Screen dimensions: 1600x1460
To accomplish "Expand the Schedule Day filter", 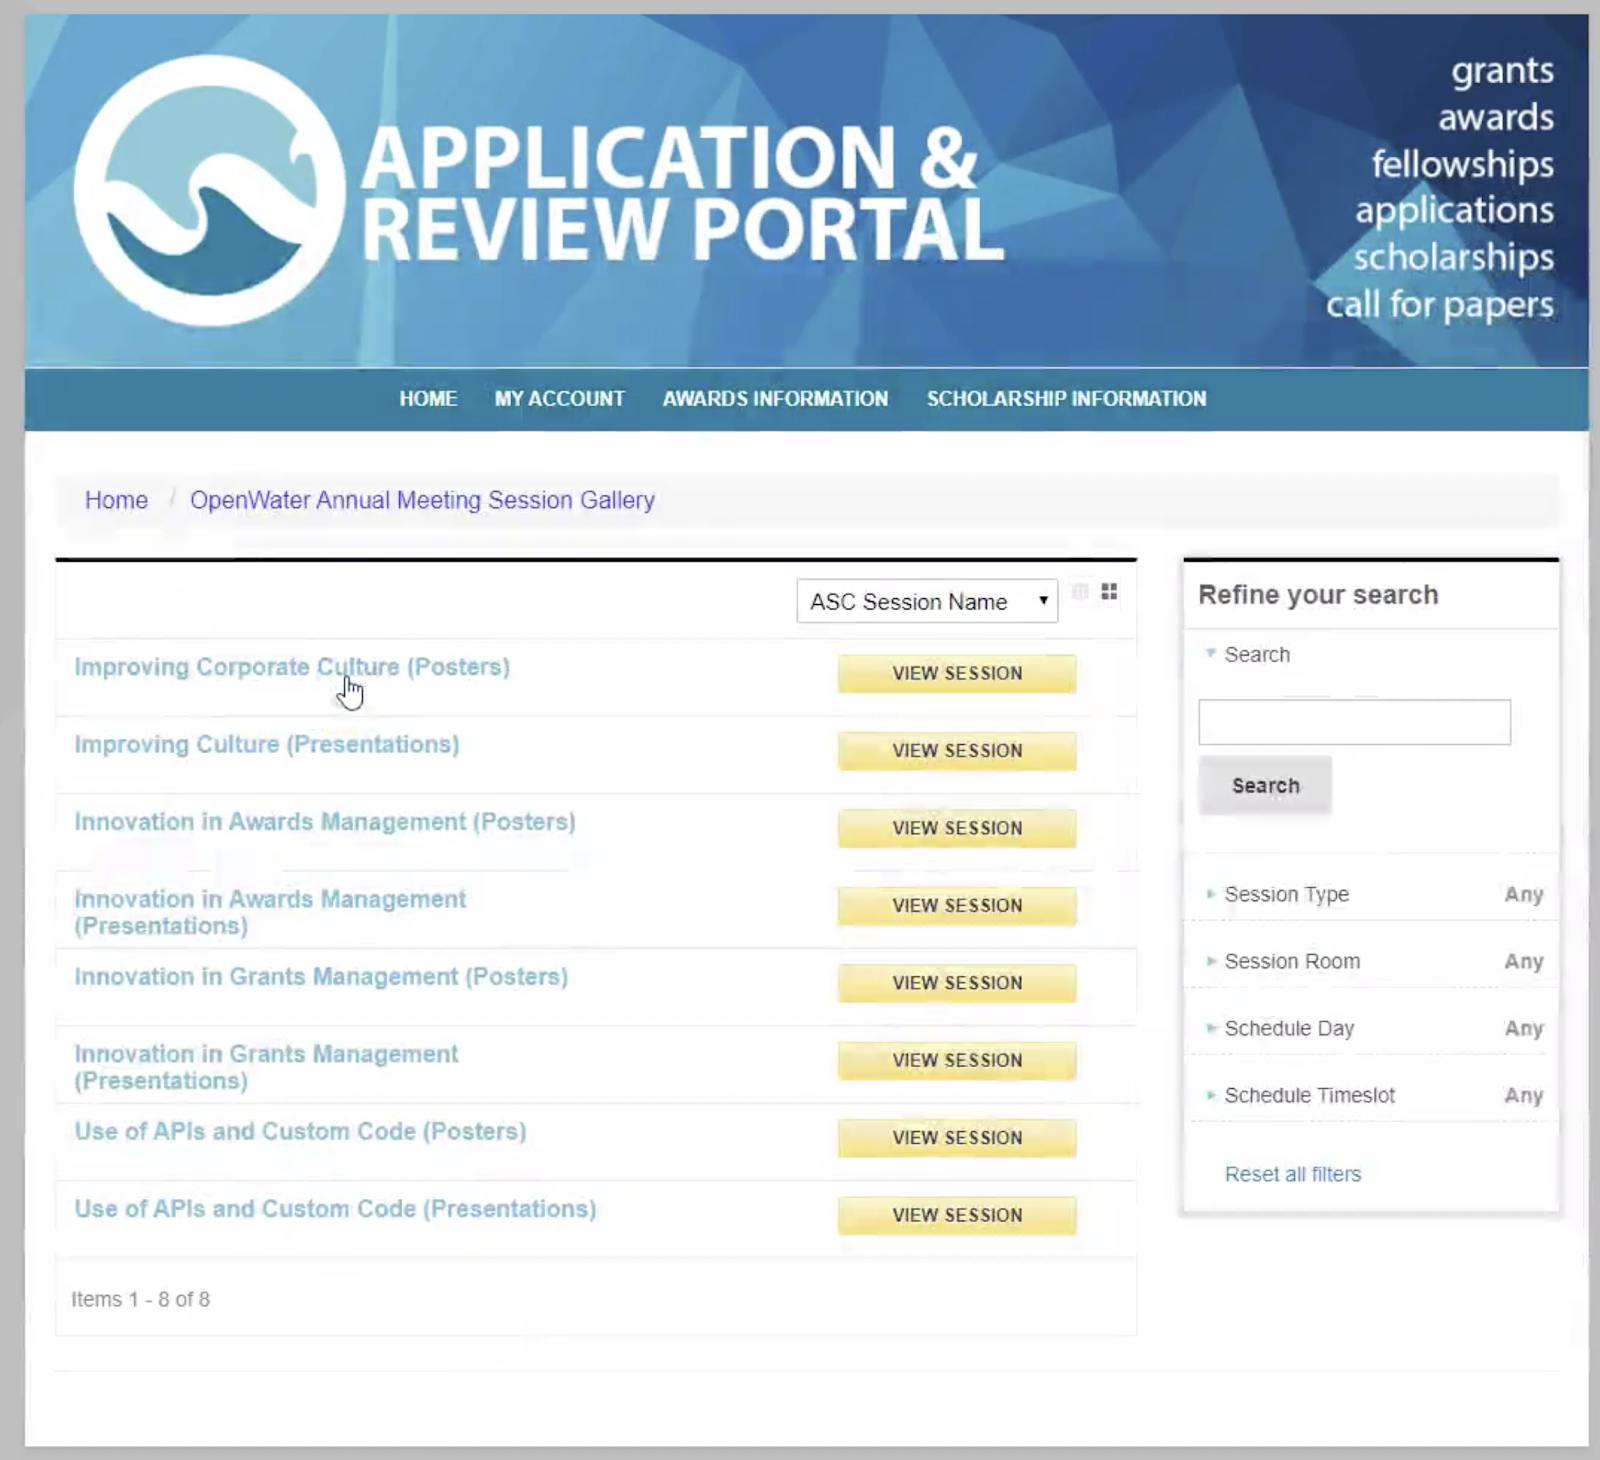I will (x=1288, y=1028).
